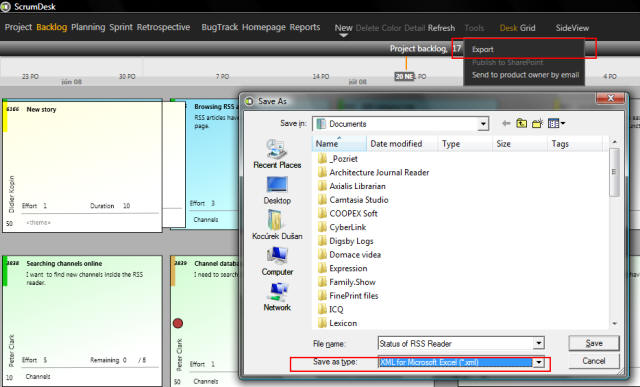640x387 pixels.
Task: Select the ICQ folder
Action: click(331, 309)
